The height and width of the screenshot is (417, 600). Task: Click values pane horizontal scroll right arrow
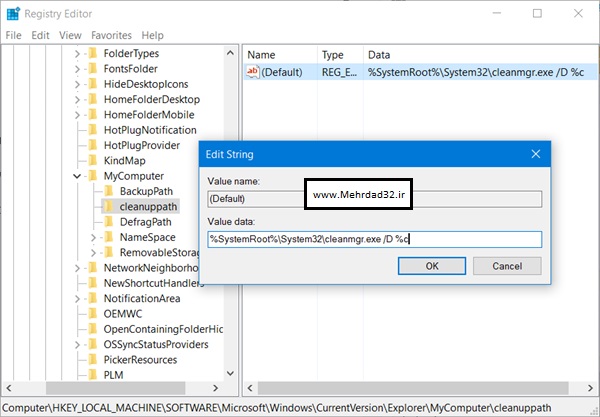point(590,388)
